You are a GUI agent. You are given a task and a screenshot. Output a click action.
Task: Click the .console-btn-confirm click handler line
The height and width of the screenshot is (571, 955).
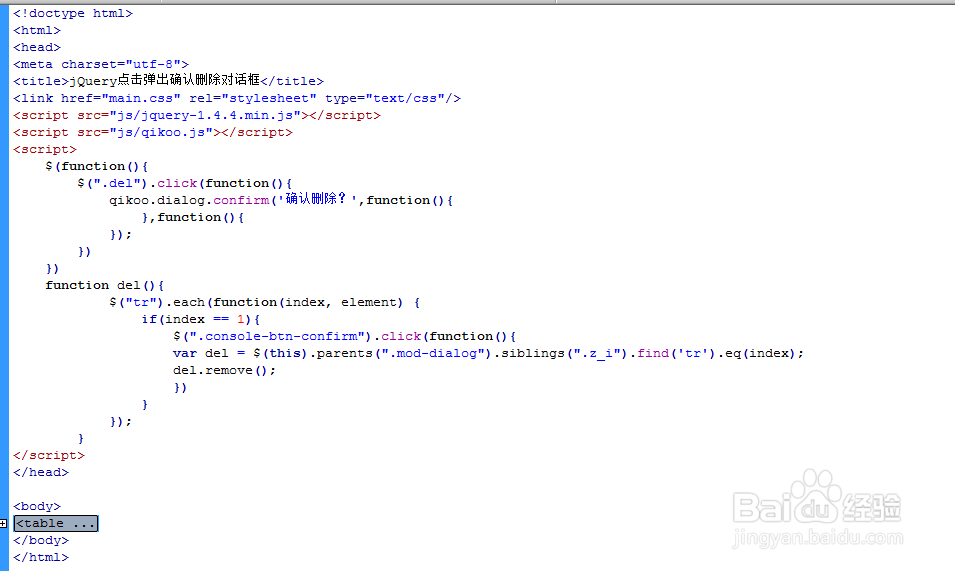(345, 337)
